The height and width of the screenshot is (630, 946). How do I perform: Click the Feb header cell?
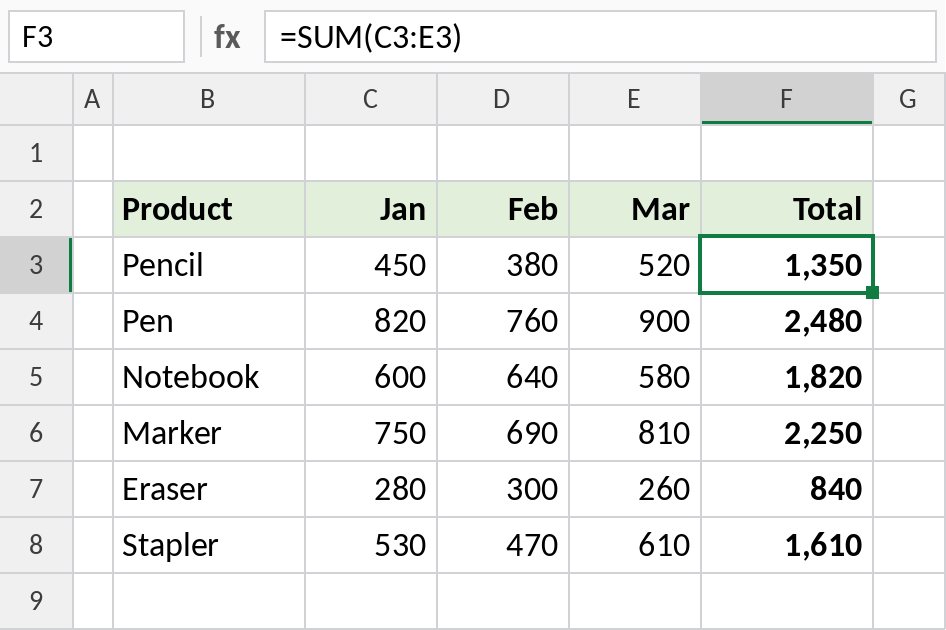(503, 209)
